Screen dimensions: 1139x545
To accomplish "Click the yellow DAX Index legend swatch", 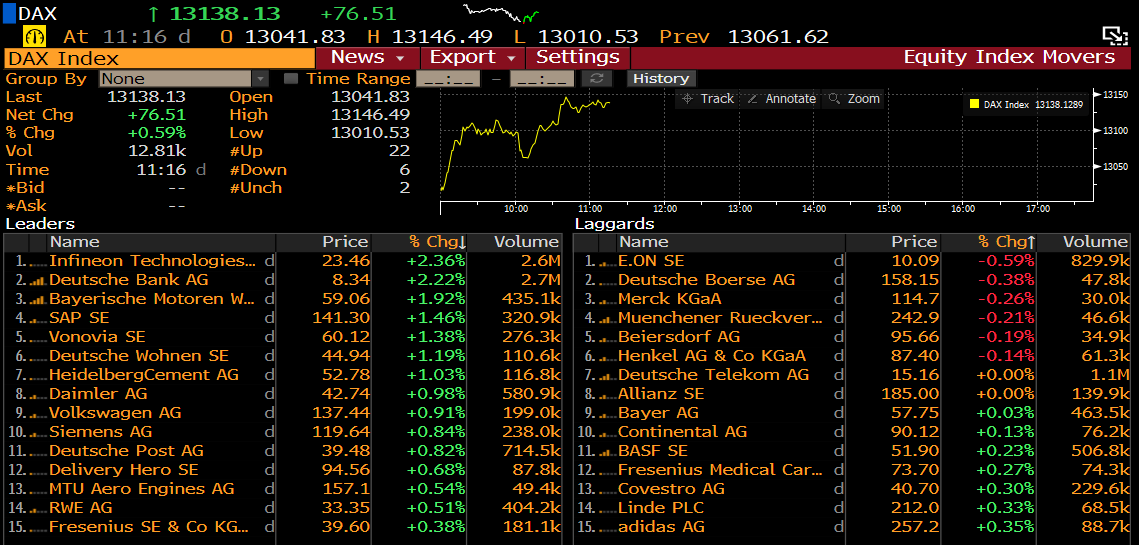I will [x=974, y=105].
